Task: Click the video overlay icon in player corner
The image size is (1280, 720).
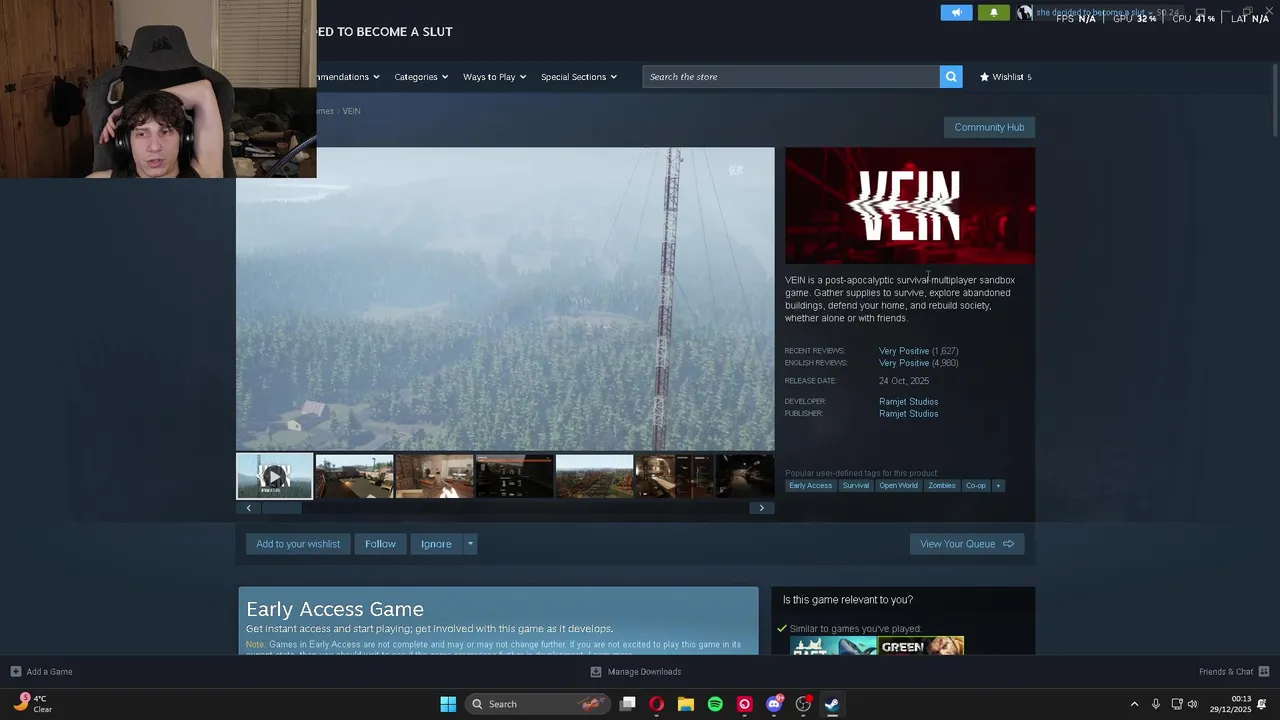Action: tap(736, 170)
